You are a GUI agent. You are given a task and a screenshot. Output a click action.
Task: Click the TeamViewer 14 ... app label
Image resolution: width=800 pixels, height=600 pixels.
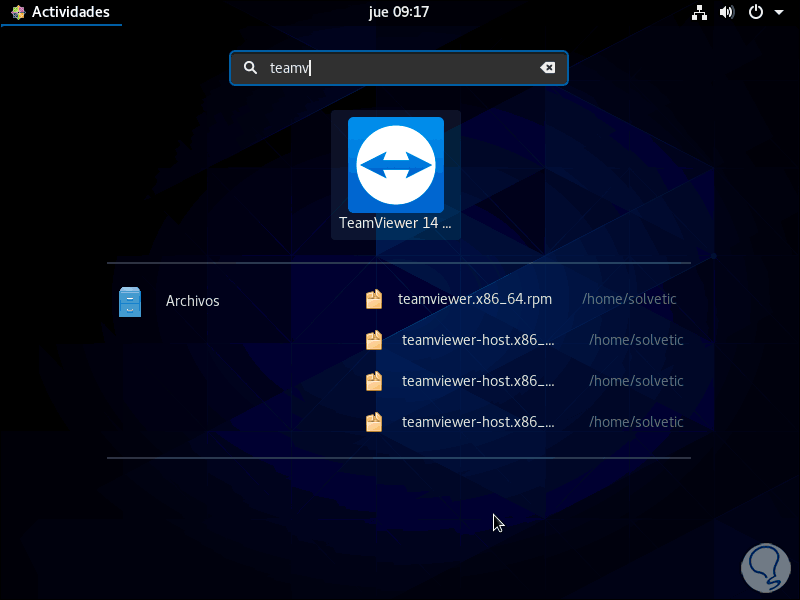click(395, 223)
